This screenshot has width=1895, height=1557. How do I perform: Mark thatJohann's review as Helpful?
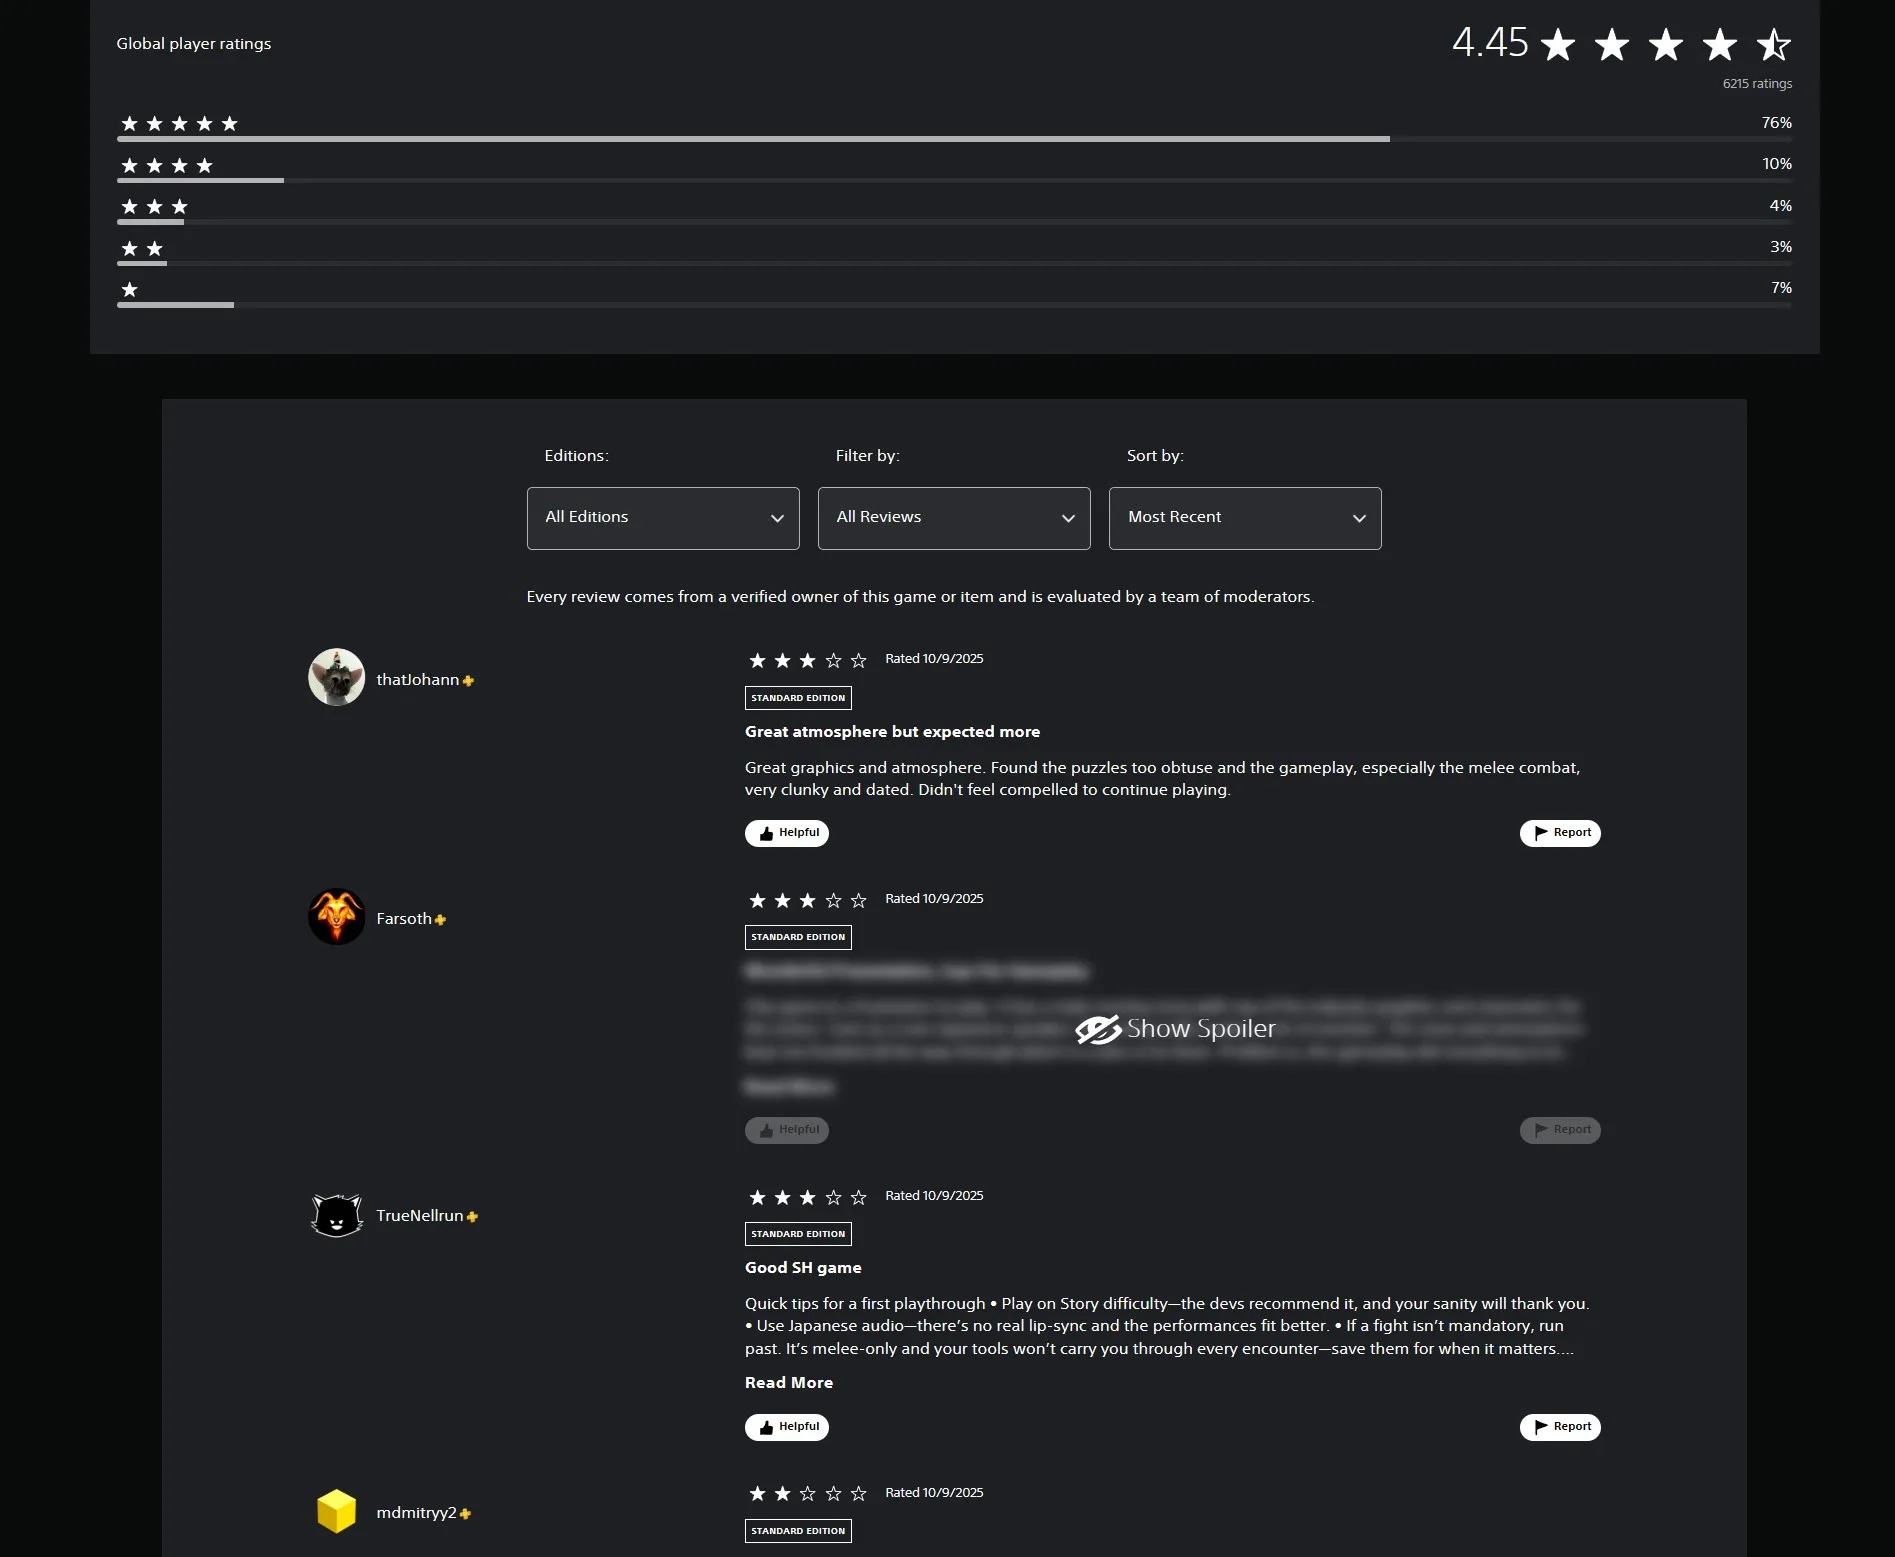(x=786, y=833)
